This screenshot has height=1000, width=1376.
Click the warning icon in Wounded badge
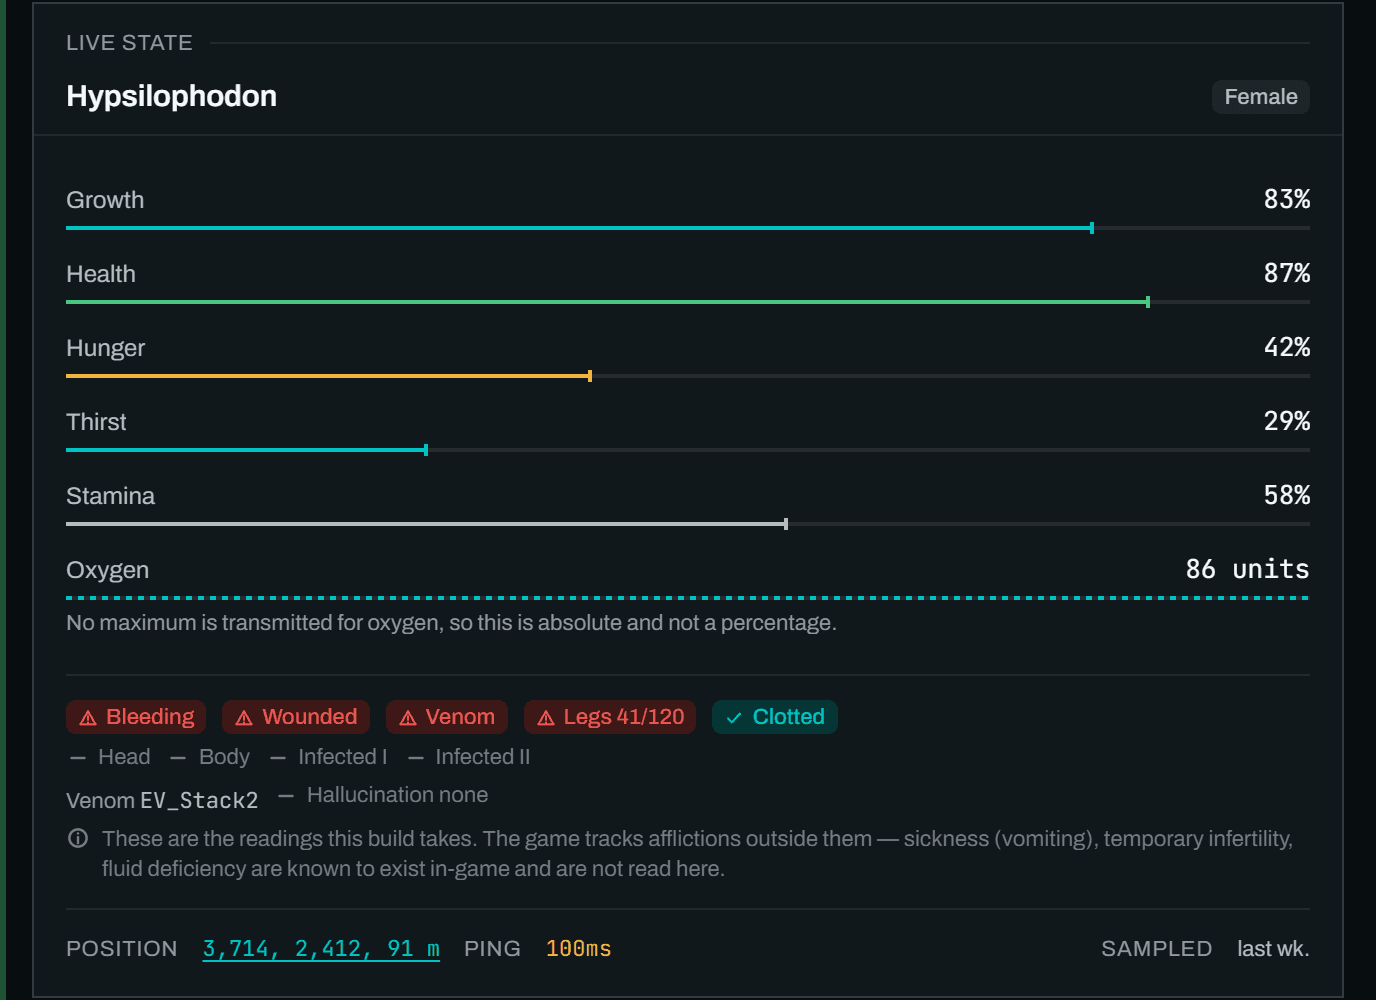point(244,718)
